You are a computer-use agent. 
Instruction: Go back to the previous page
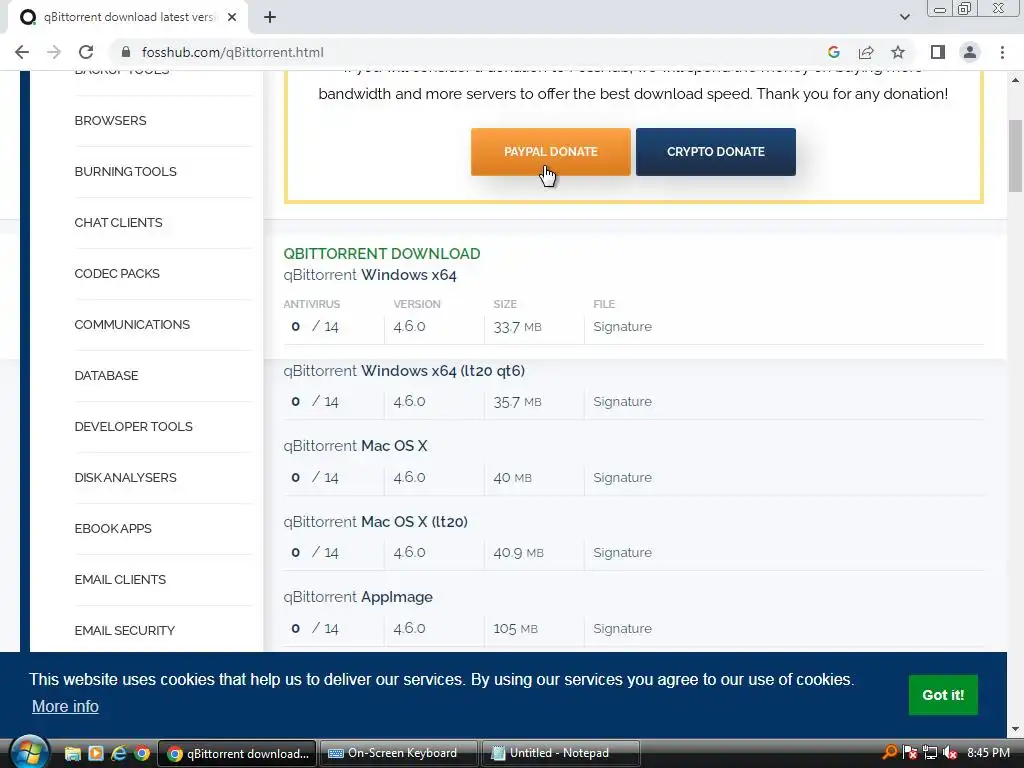coord(22,52)
